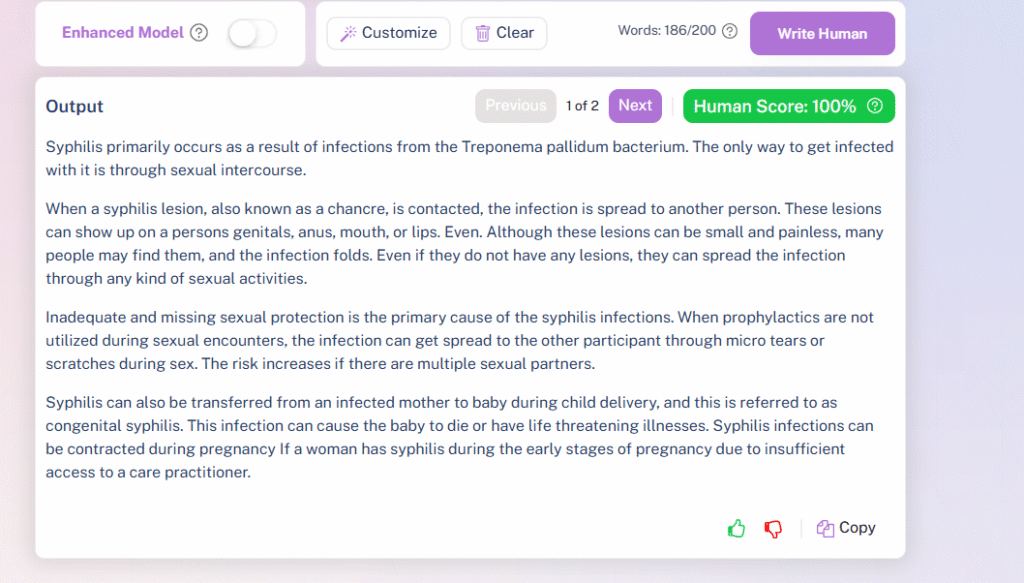
Task: Give the output a thumbs up
Action: [737, 529]
